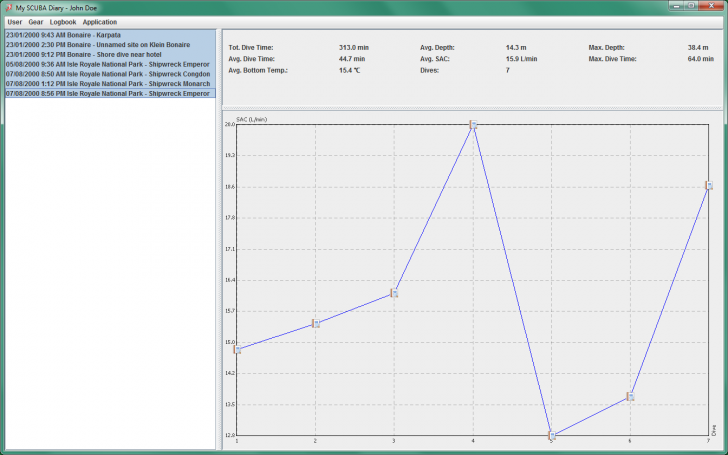
Task: Open the Gear menu
Action: point(36,21)
